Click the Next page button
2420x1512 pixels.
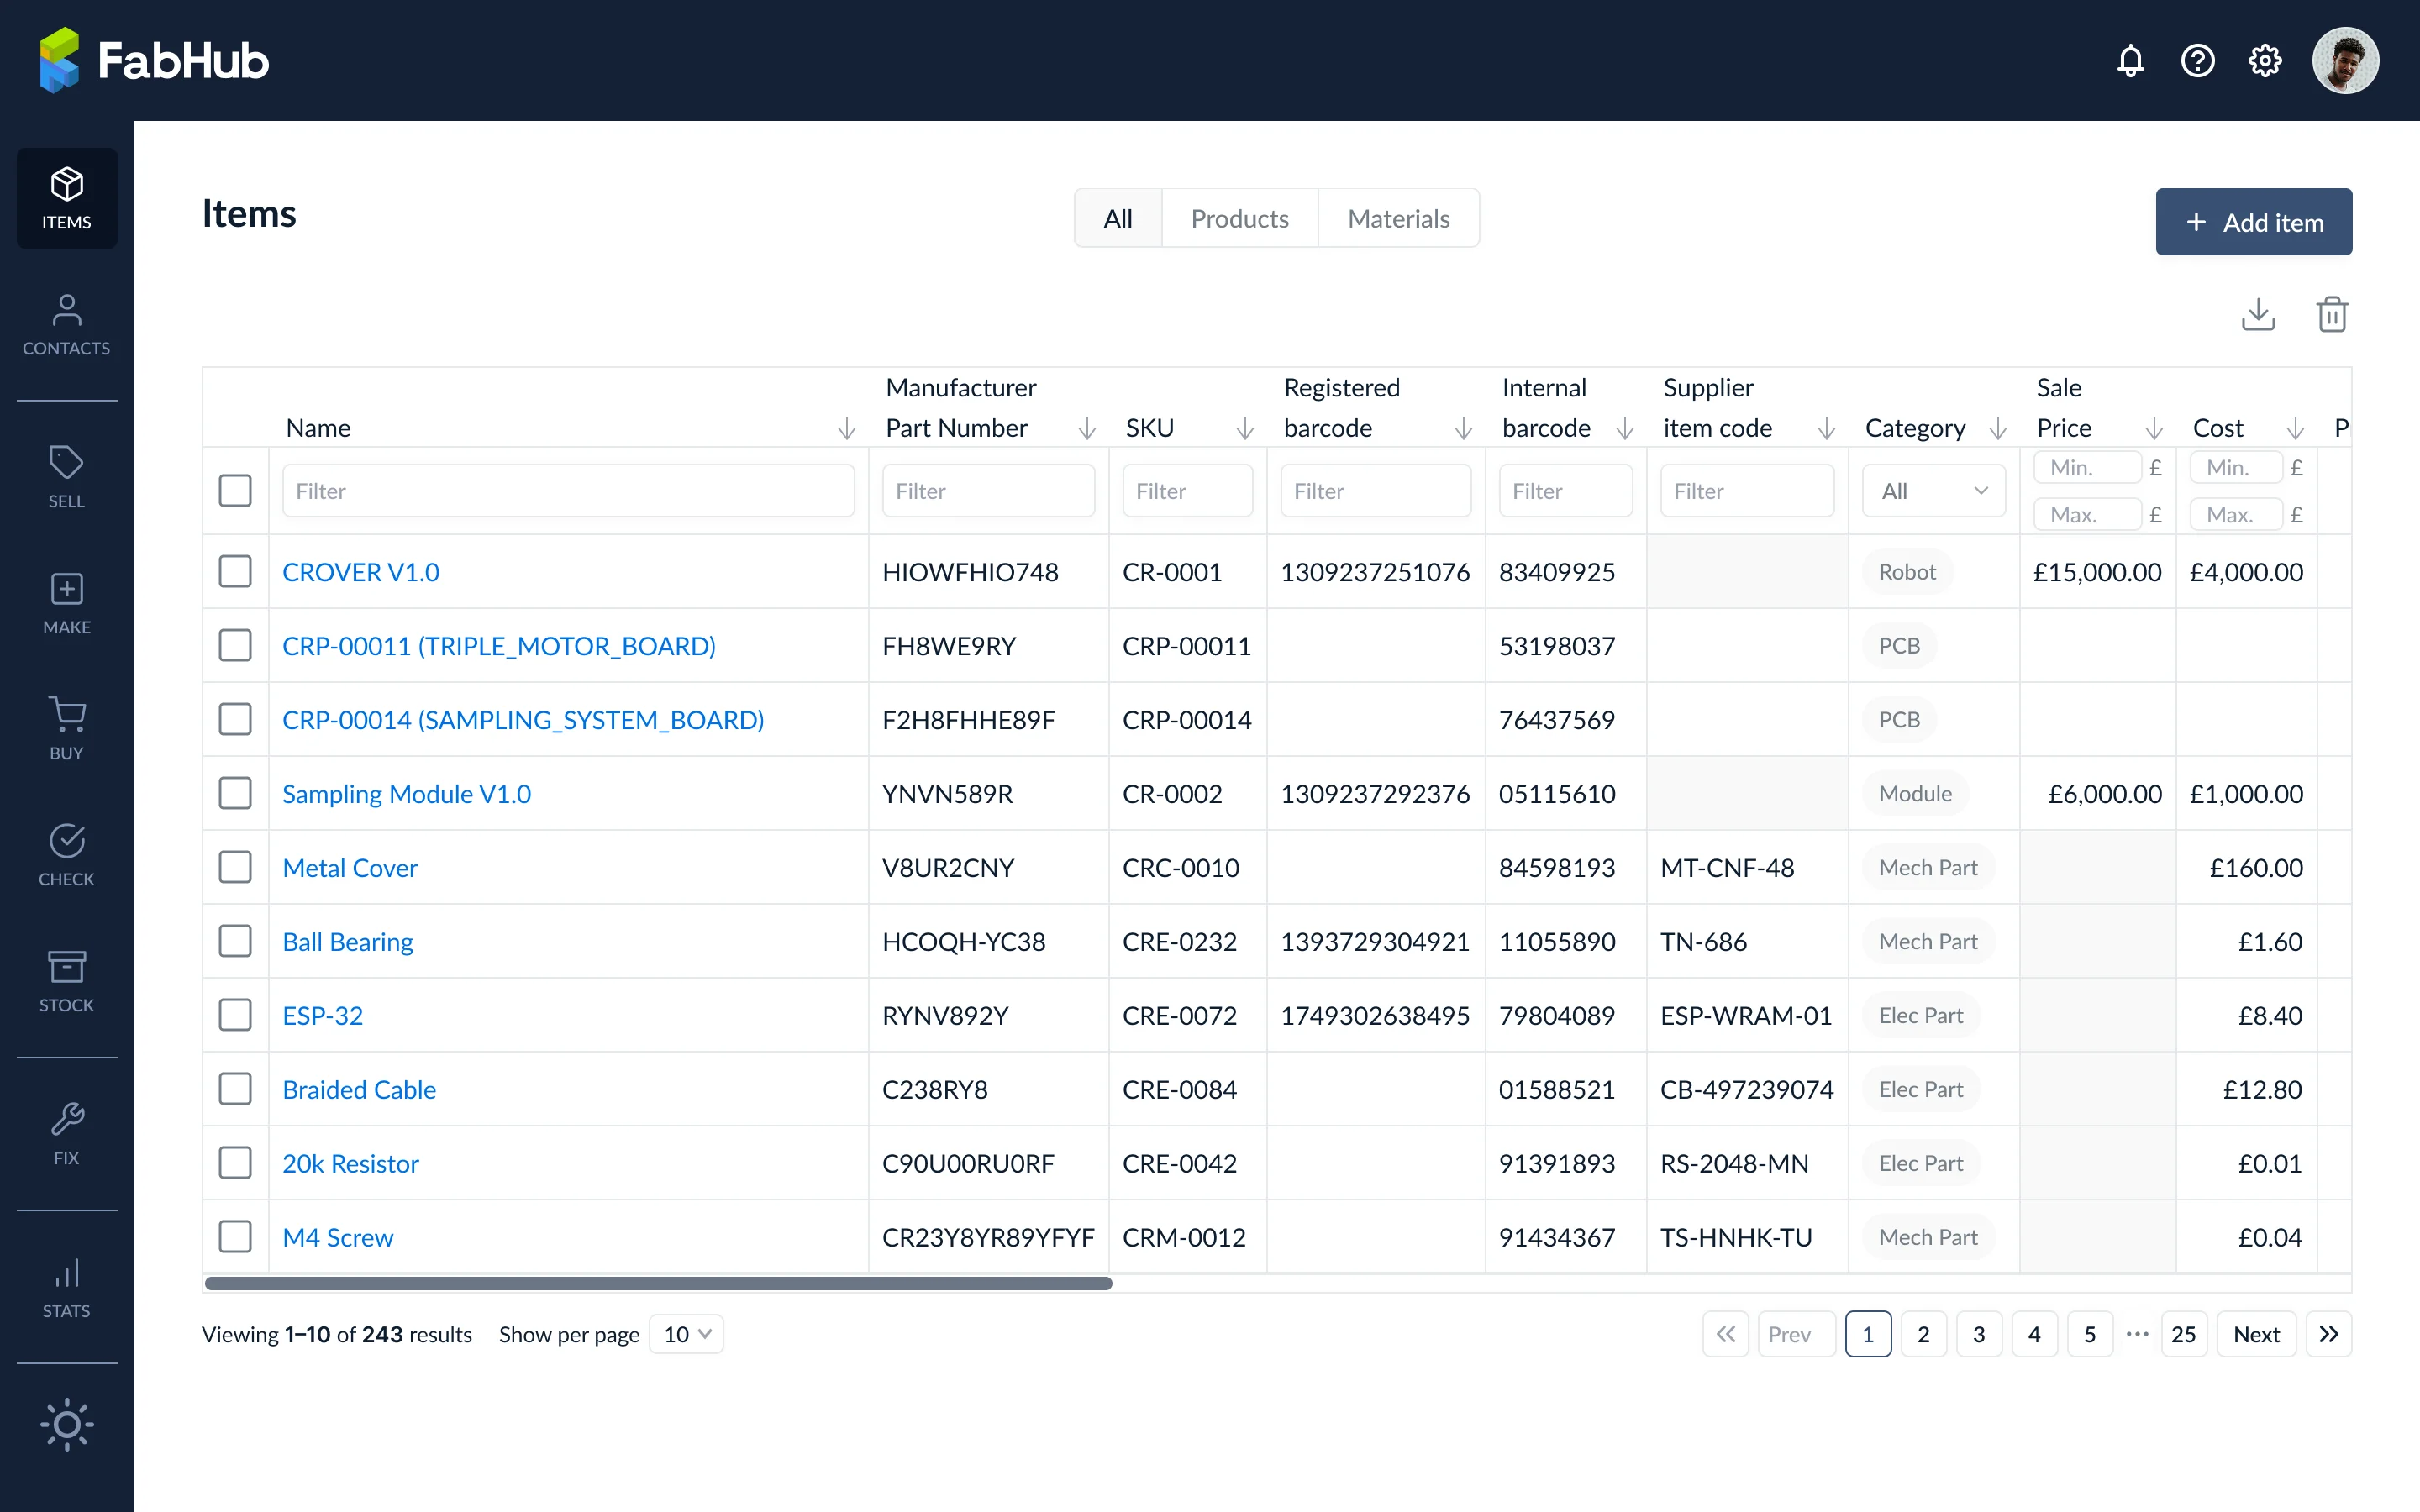tap(2257, 1334)
